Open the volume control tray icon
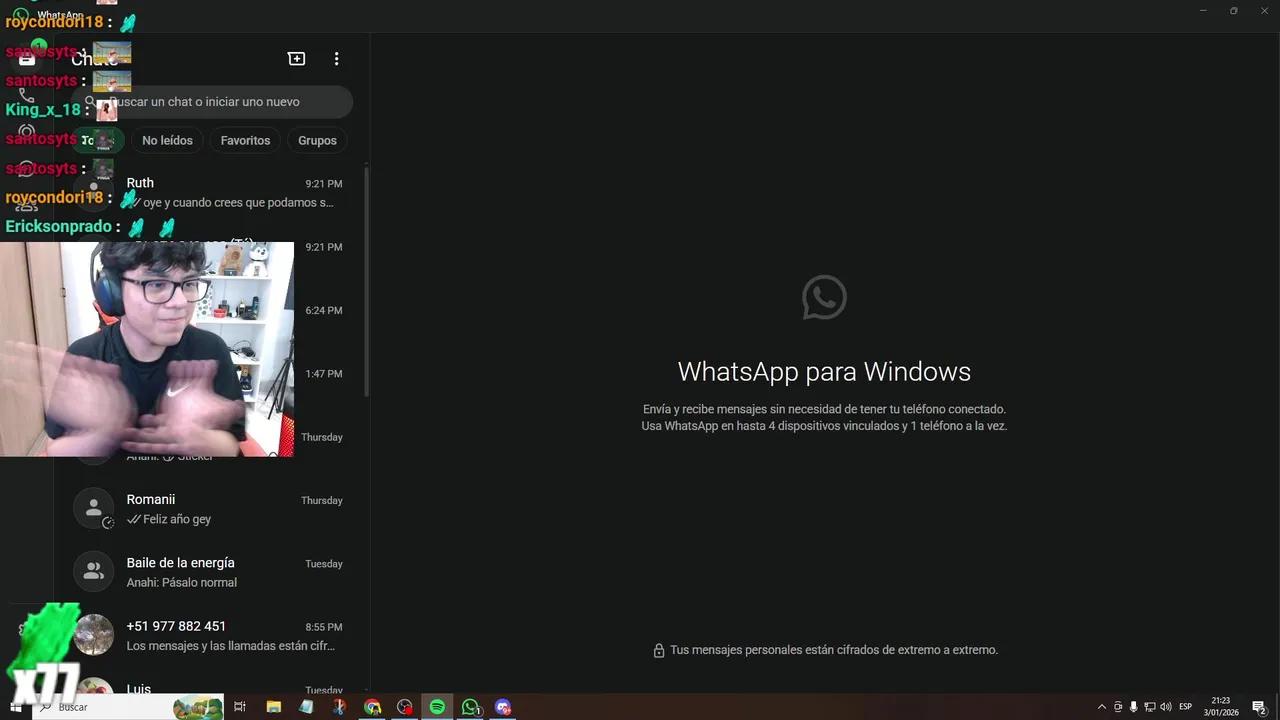The height and width of the screenshot is (720, 1280). [x=1165, y=707]
